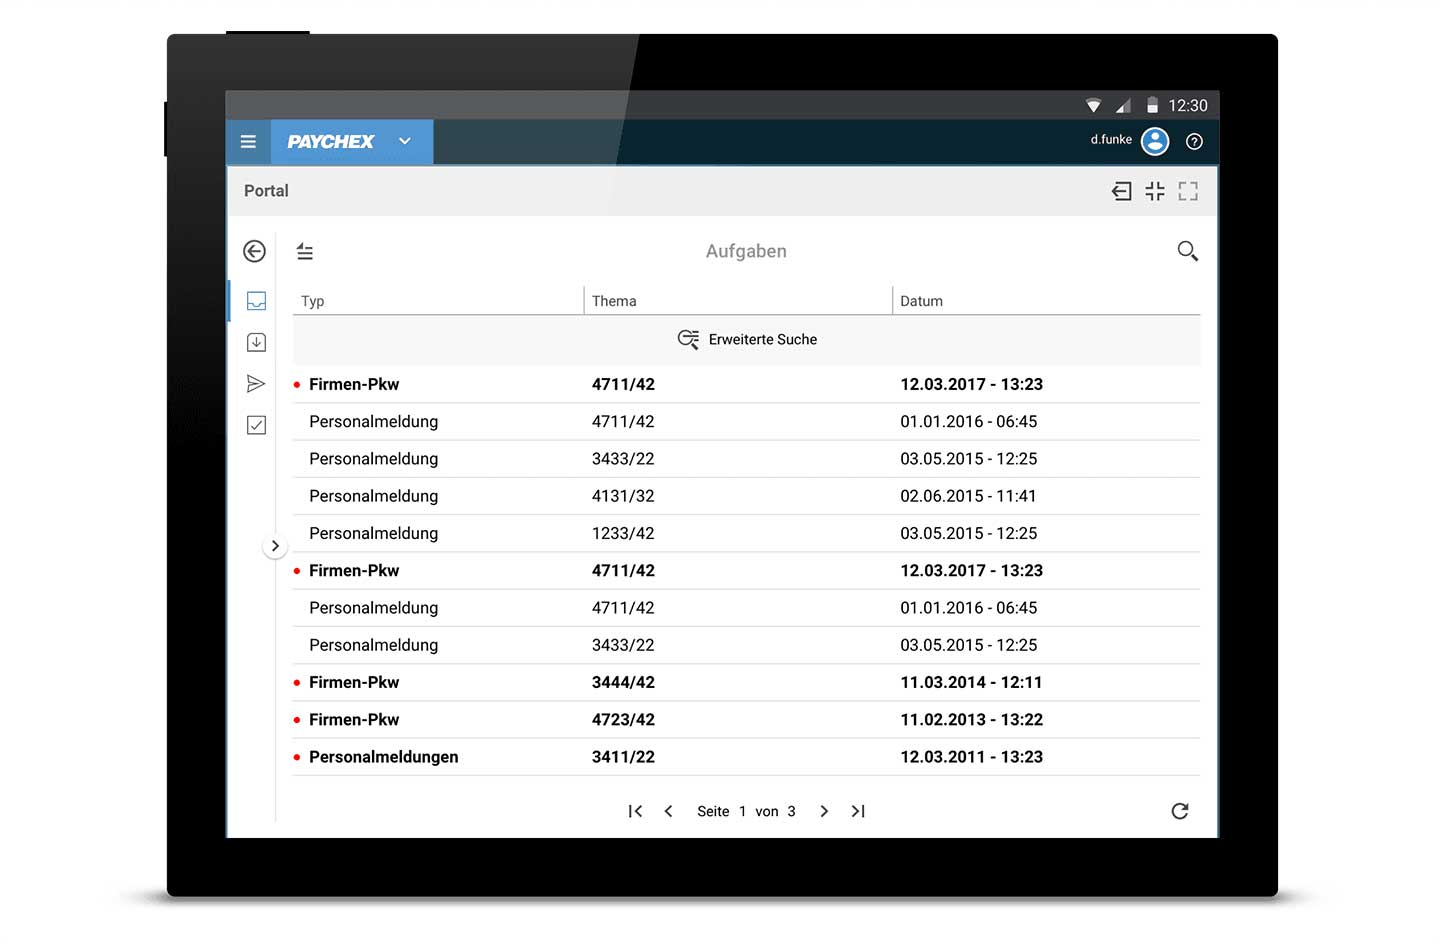Click the d.funke username
The image size is (1440, 942).
coord(1111,140)
